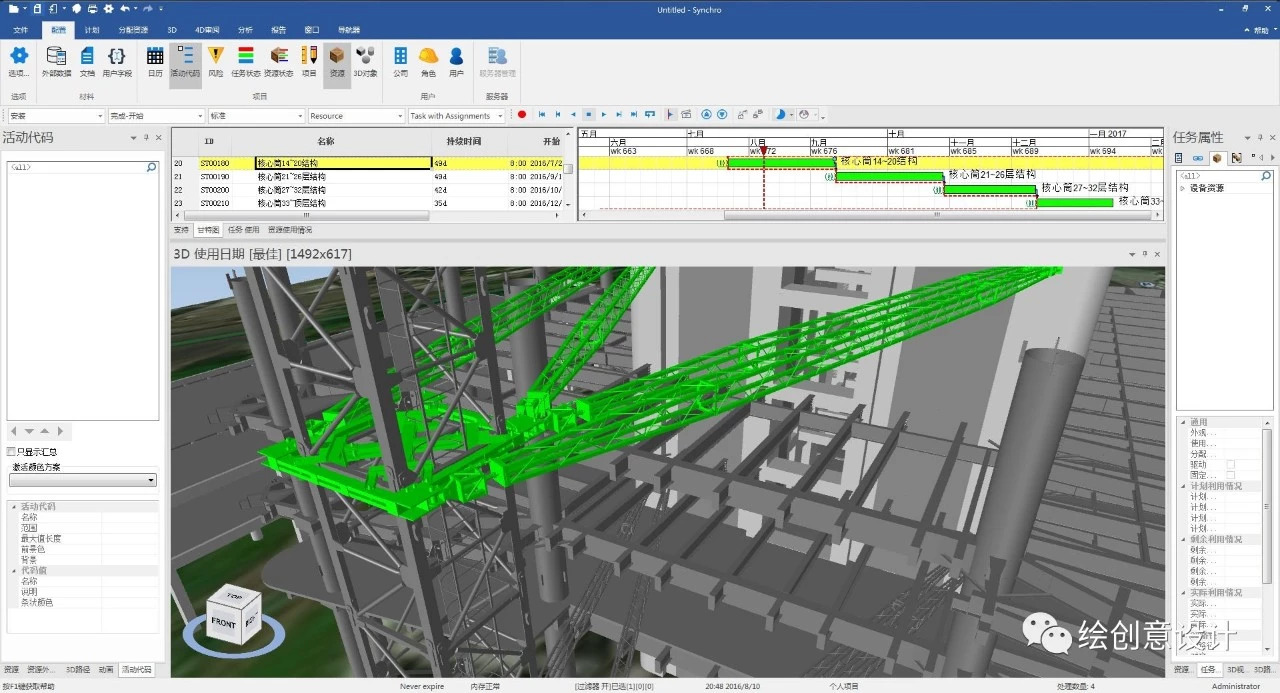Click the 帮助 help button
Screen dimensions: 1280x693
point(1257,30)
